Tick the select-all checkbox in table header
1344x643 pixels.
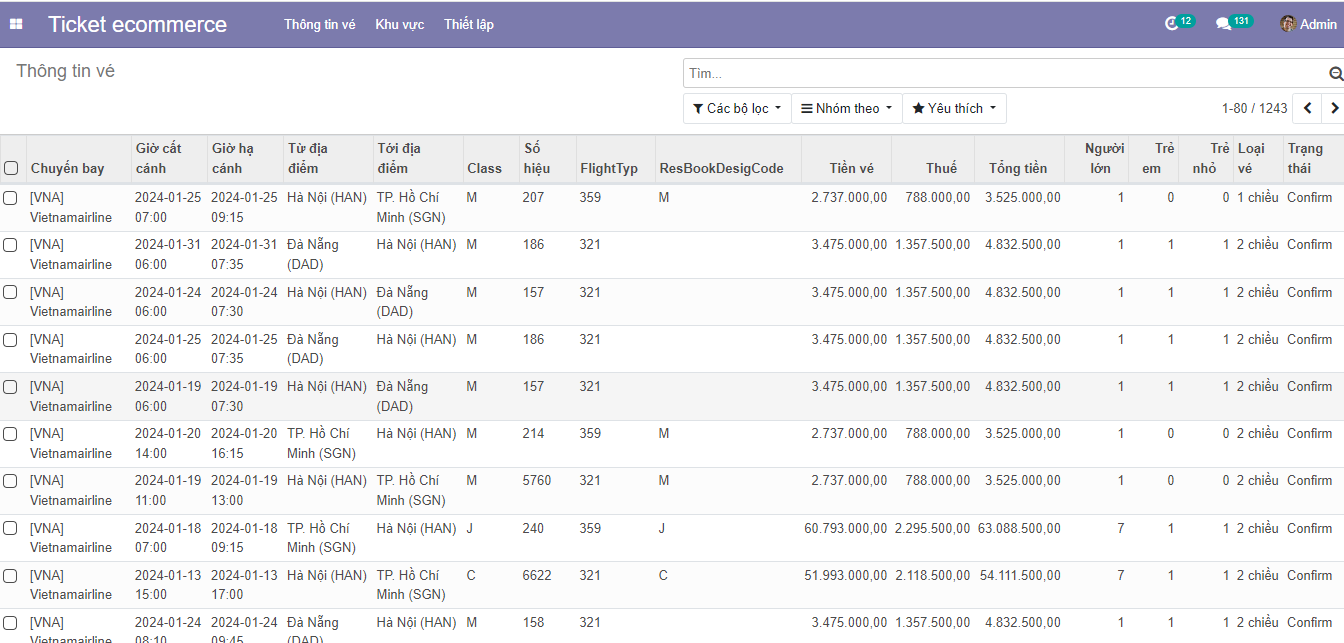pos(11,168)
